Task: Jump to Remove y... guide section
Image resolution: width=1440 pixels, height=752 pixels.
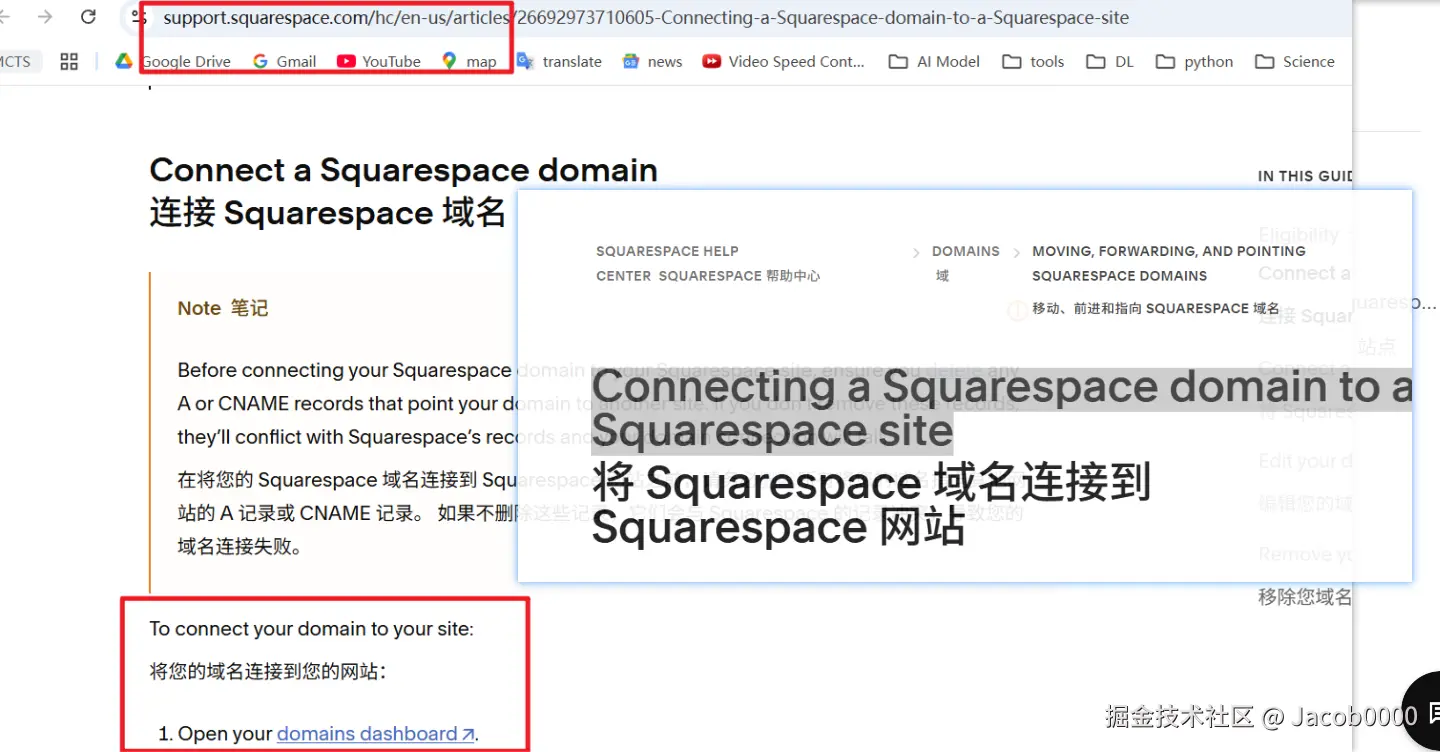Action: [1305, 554]
